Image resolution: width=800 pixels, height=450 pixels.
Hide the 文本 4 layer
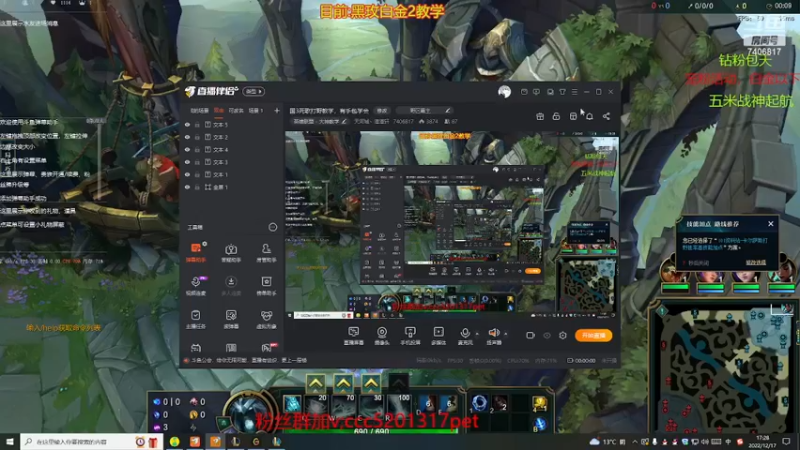click(x=187, y=150)
